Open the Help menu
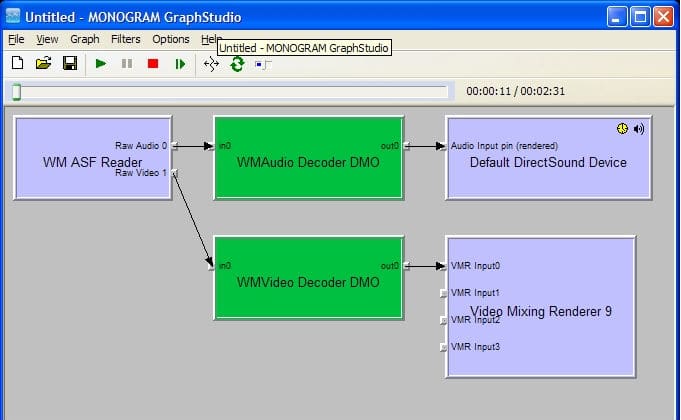Viewport: 681px width, 420px height. point(211,39)
